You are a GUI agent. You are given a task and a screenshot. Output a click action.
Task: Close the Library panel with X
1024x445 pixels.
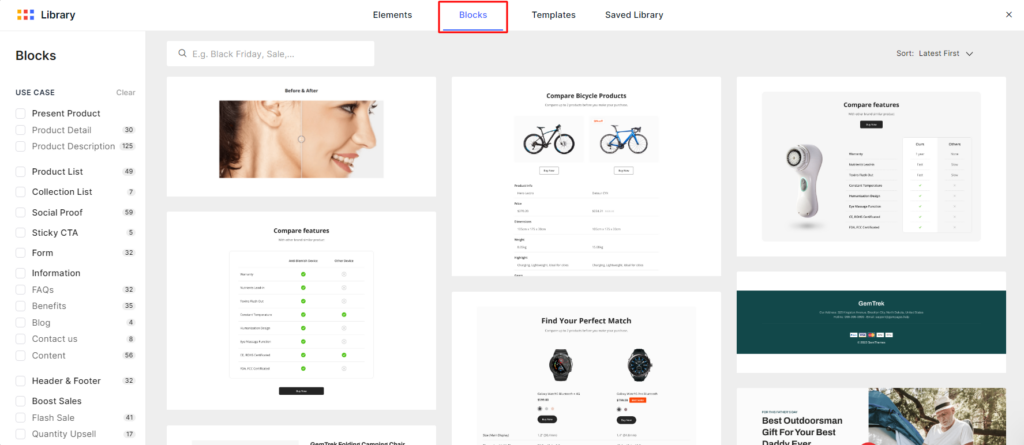1007,15
